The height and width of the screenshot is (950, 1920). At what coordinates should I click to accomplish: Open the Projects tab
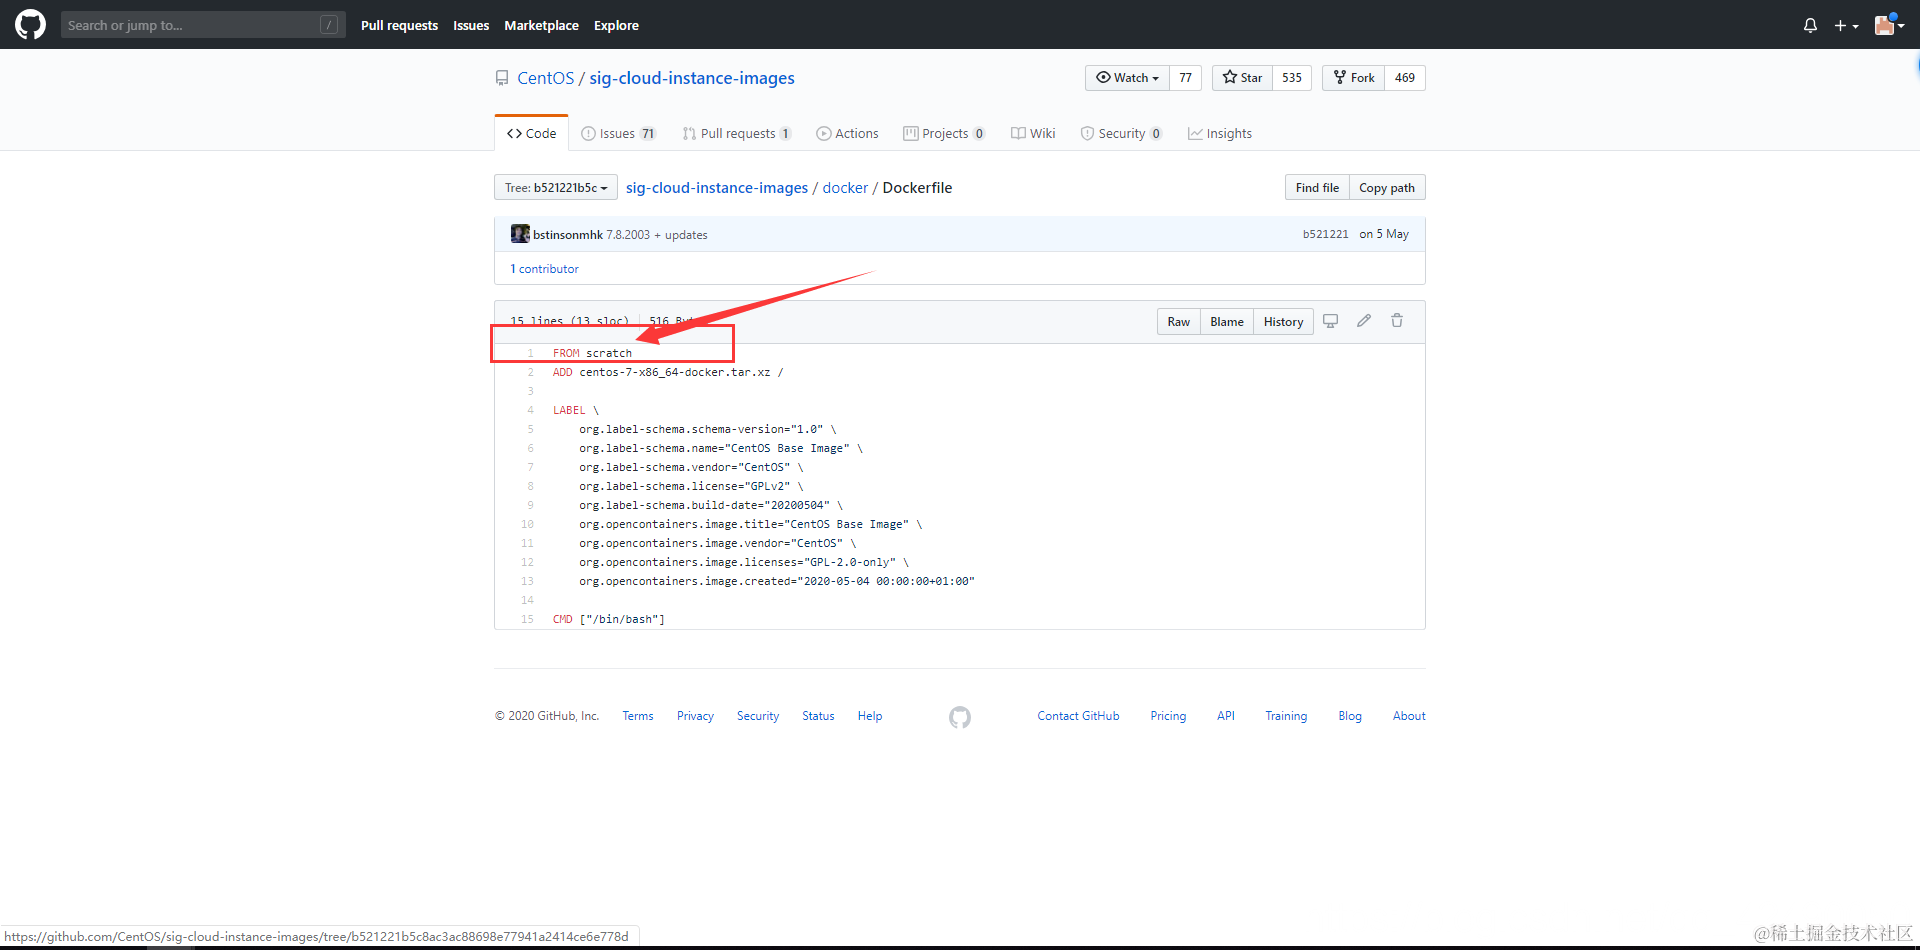pos(944,133)
